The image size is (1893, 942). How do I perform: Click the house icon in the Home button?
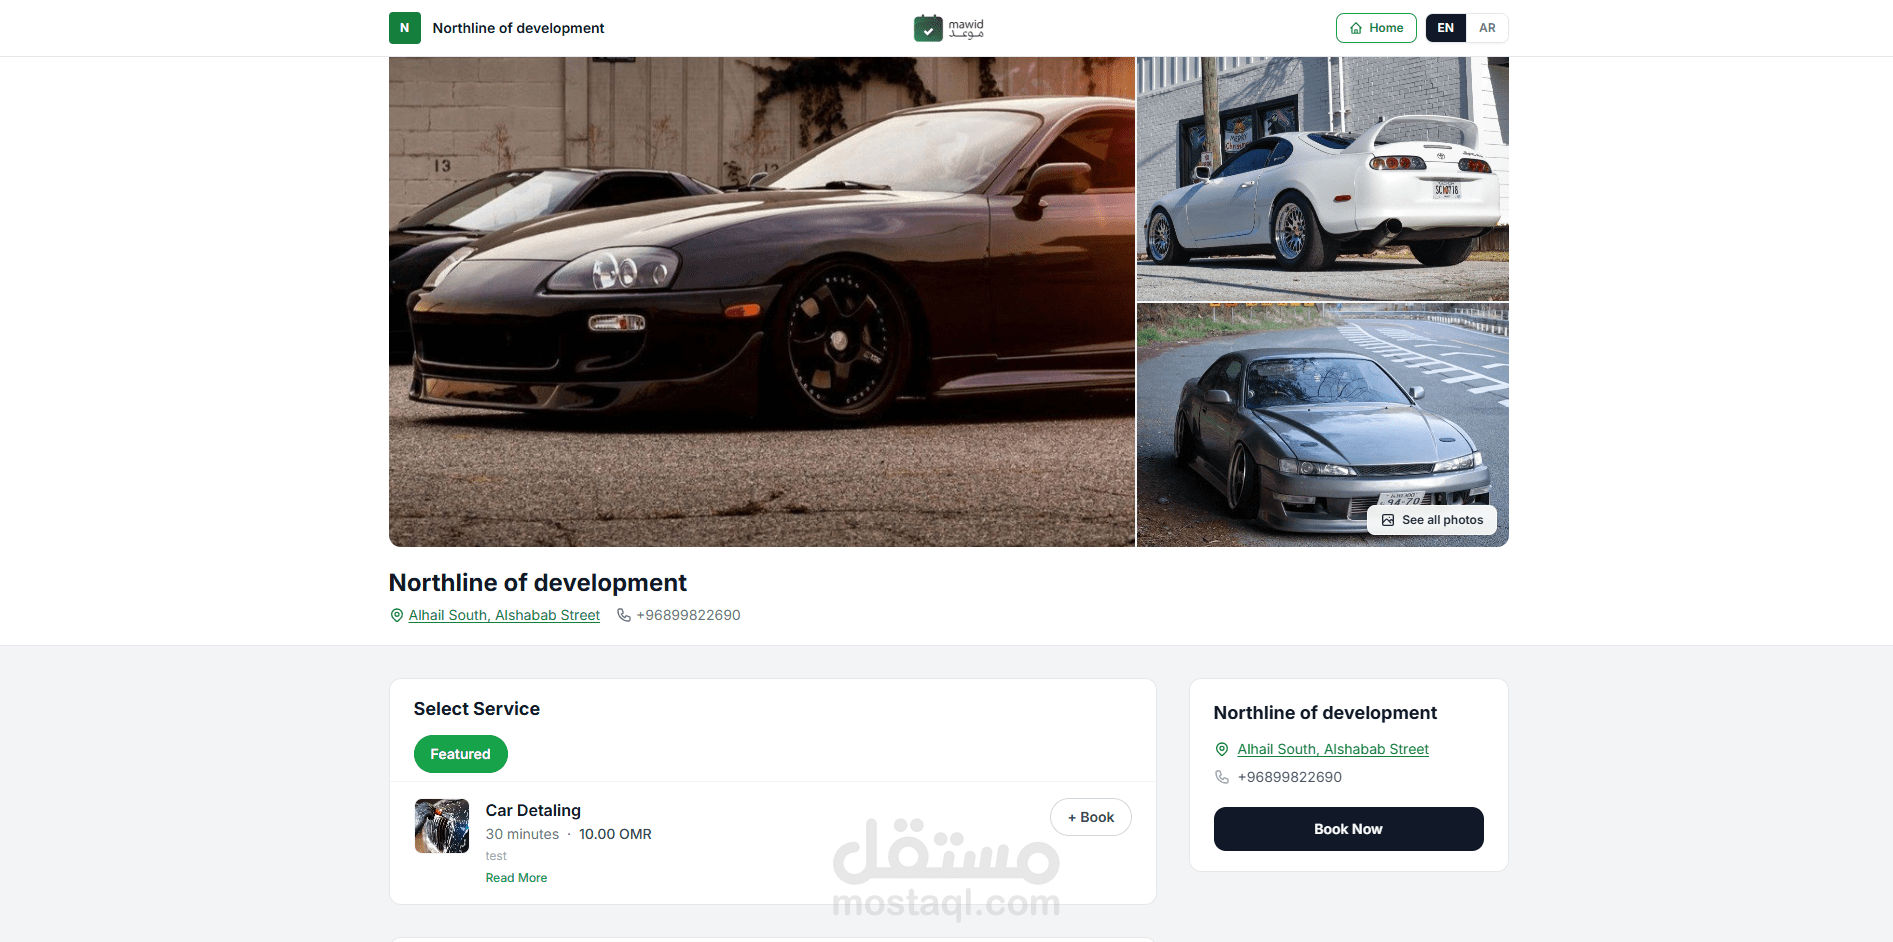(1356, 28)
